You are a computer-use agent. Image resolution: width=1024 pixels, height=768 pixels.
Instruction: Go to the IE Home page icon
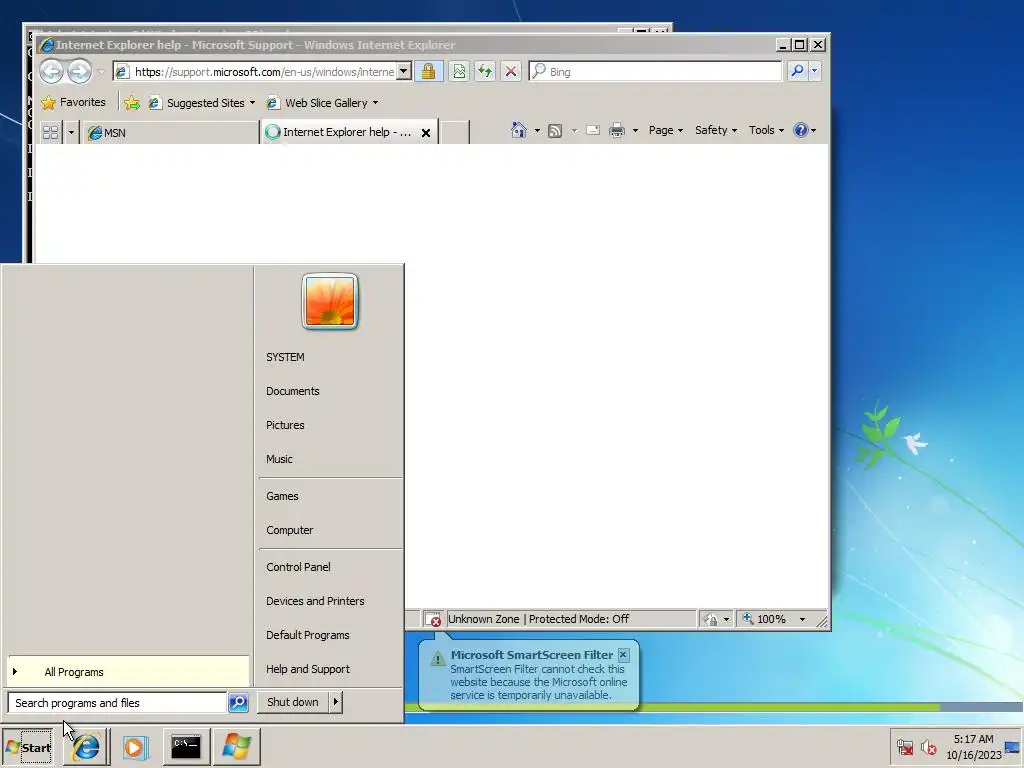(519, 130)
